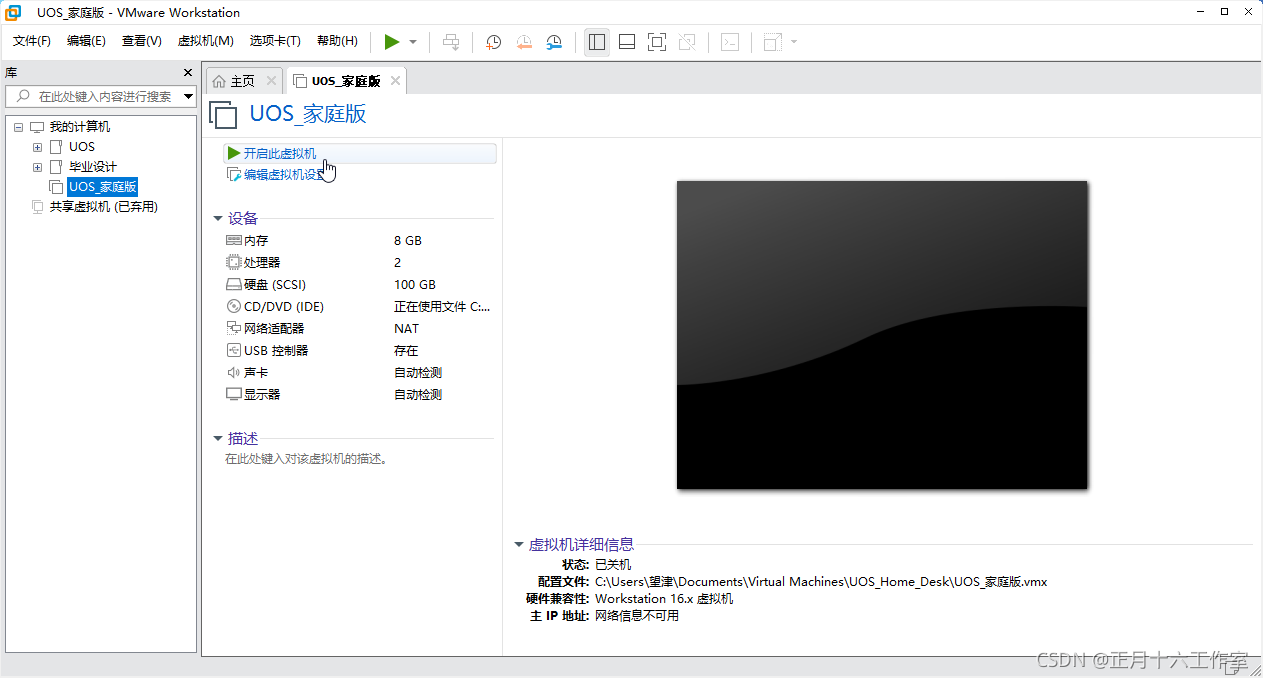Image resolution: width=1263 pixels, height=678 pixels.
Task: Collapse the 我的计算机 tree node
Action: (x=19, y=127)
